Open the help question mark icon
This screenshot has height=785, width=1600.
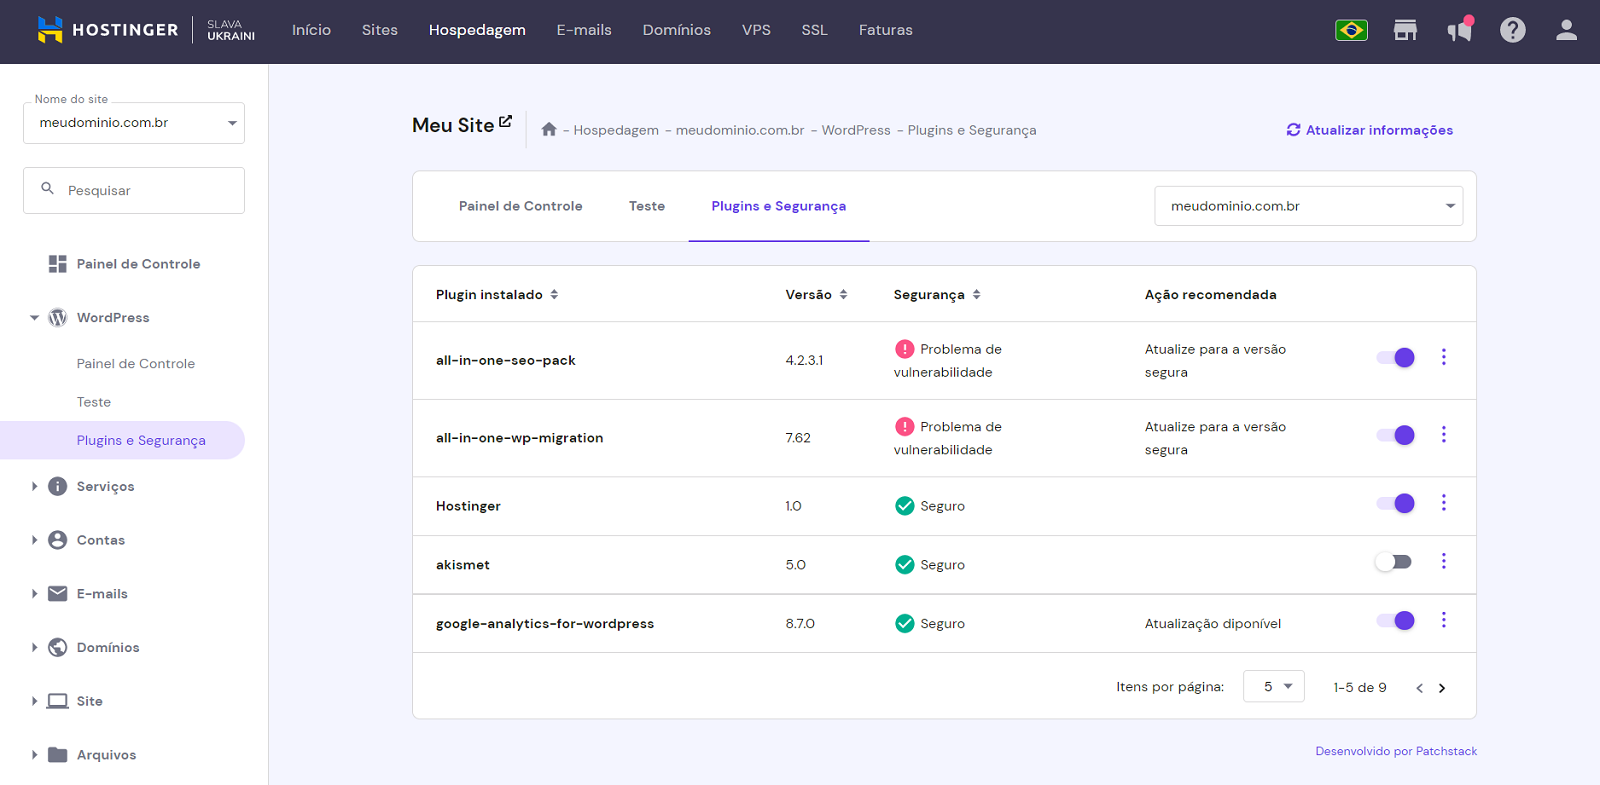pyautogui.click(x=1513, y=30)
